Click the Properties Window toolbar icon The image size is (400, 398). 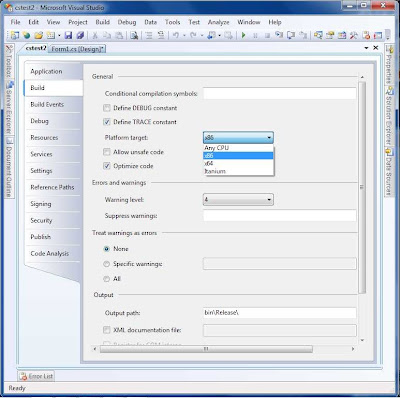pyautogui.click(x=330, y=35)
